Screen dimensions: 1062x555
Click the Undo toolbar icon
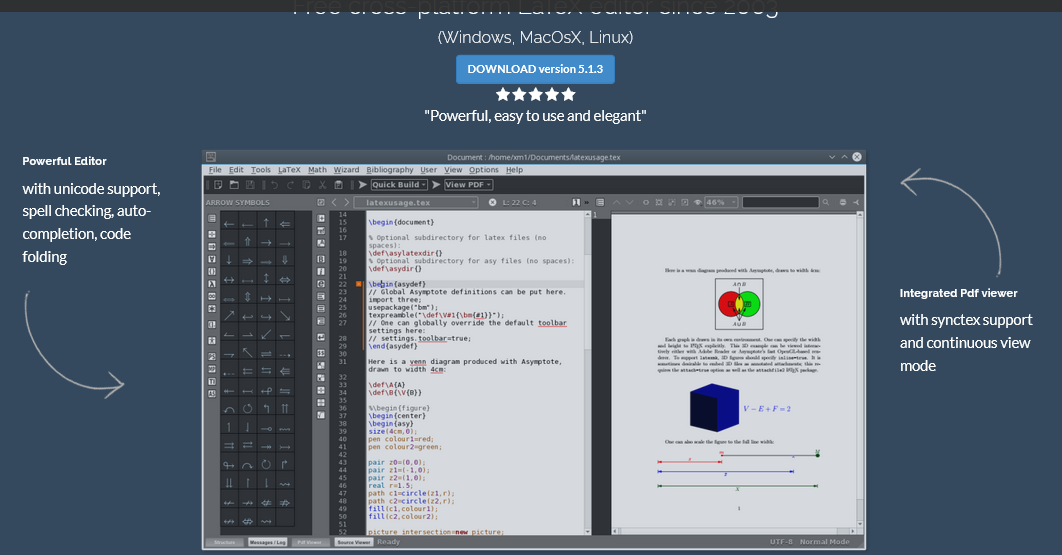(274, 184)
